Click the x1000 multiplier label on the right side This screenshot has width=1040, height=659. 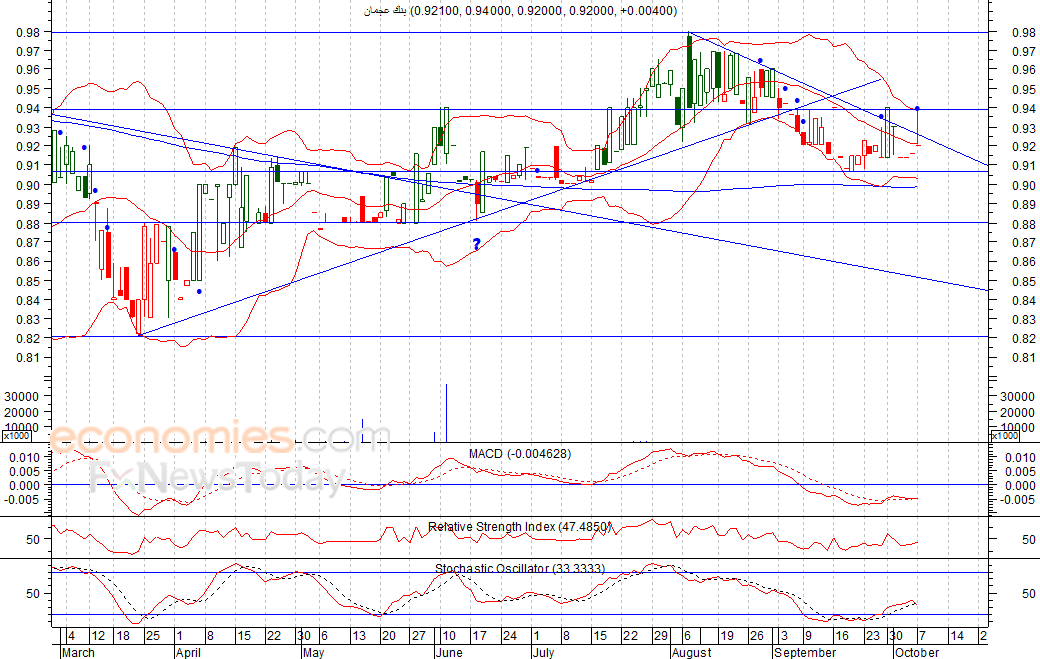point(1004,436)
